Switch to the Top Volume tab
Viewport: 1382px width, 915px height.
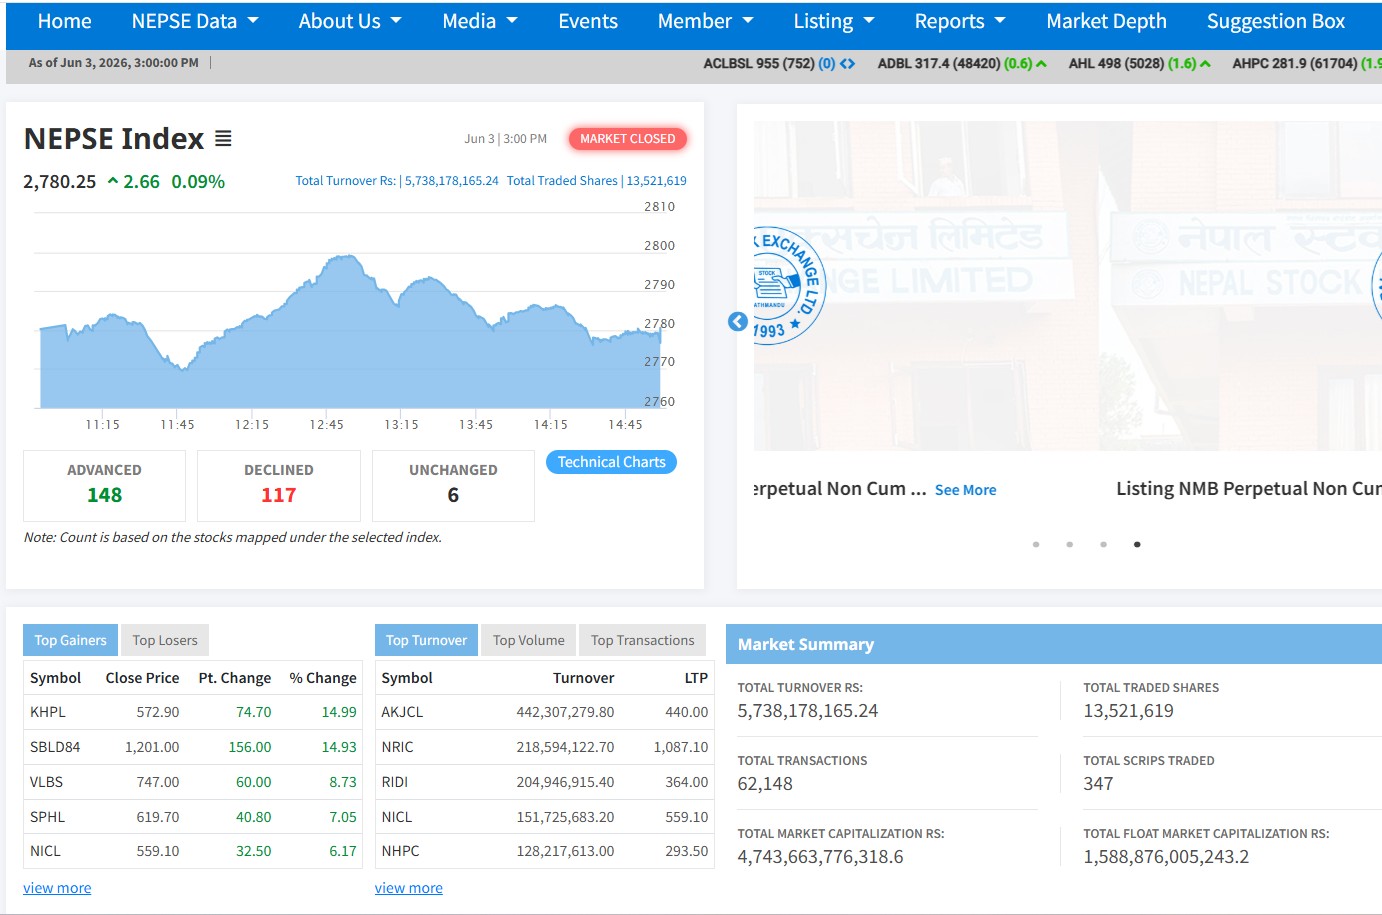pyautogui.click(x=529, y=640)
